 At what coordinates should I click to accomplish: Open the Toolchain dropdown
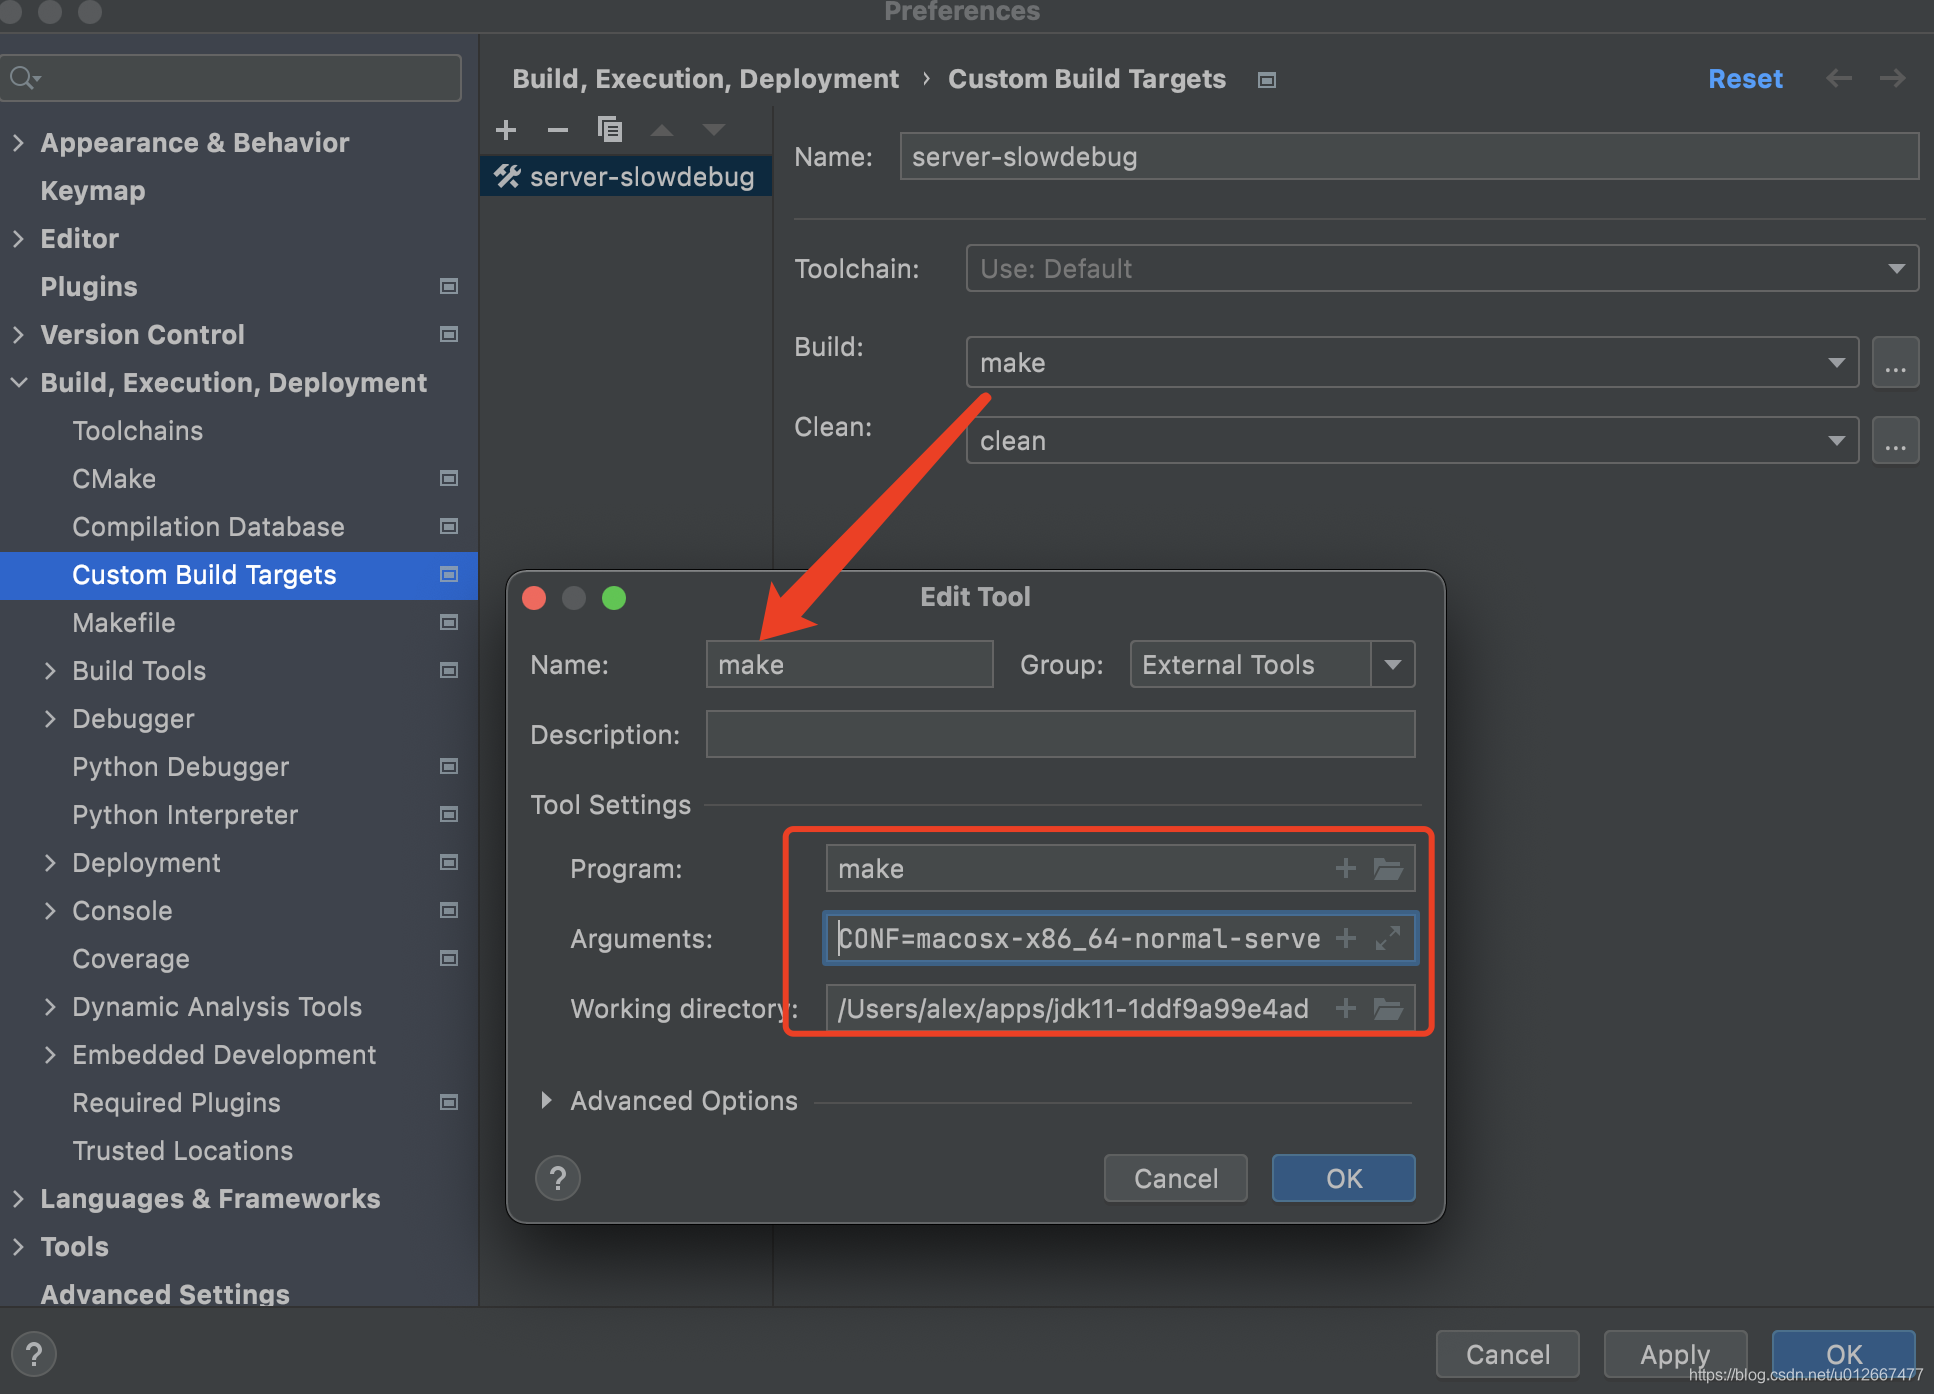point(1896,269)
